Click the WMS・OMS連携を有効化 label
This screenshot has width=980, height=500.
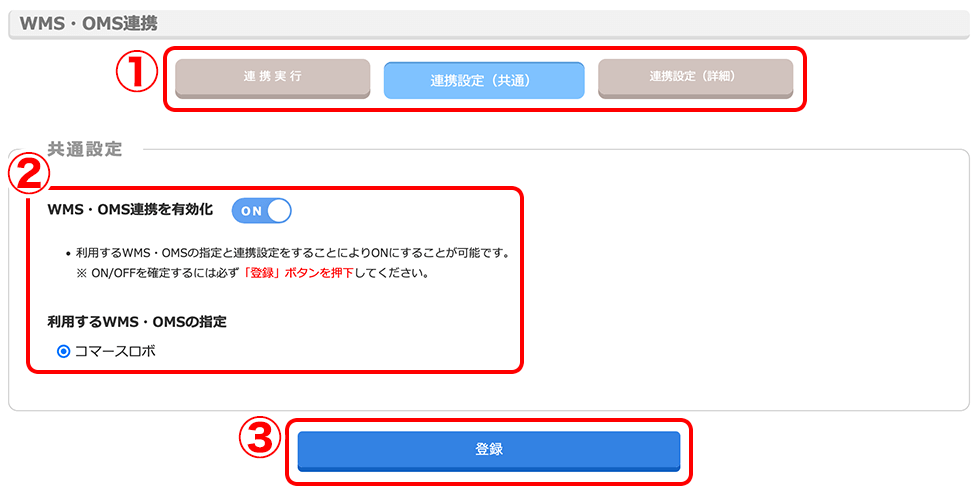pyautogui.click(x=130, y=210)
